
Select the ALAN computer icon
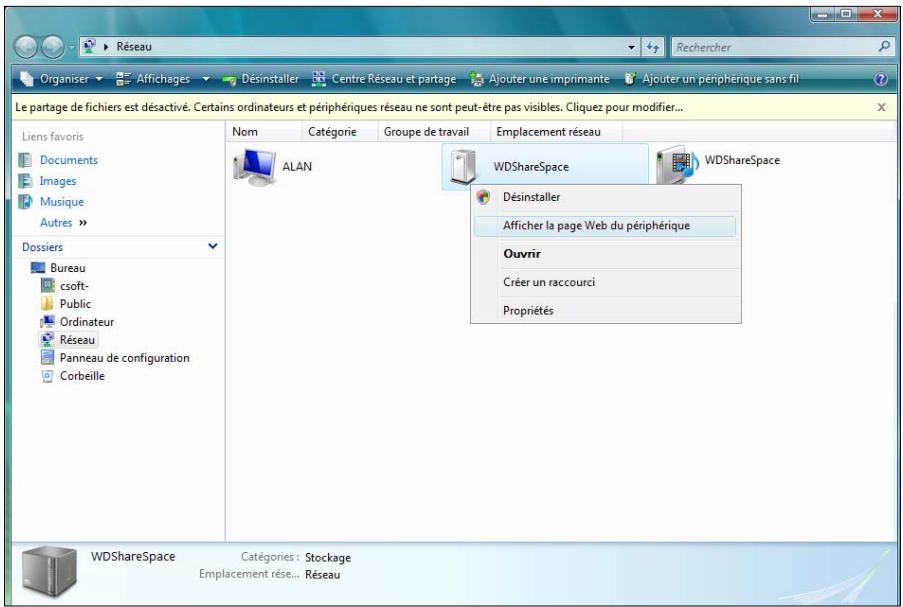click(x=255, y=166)
